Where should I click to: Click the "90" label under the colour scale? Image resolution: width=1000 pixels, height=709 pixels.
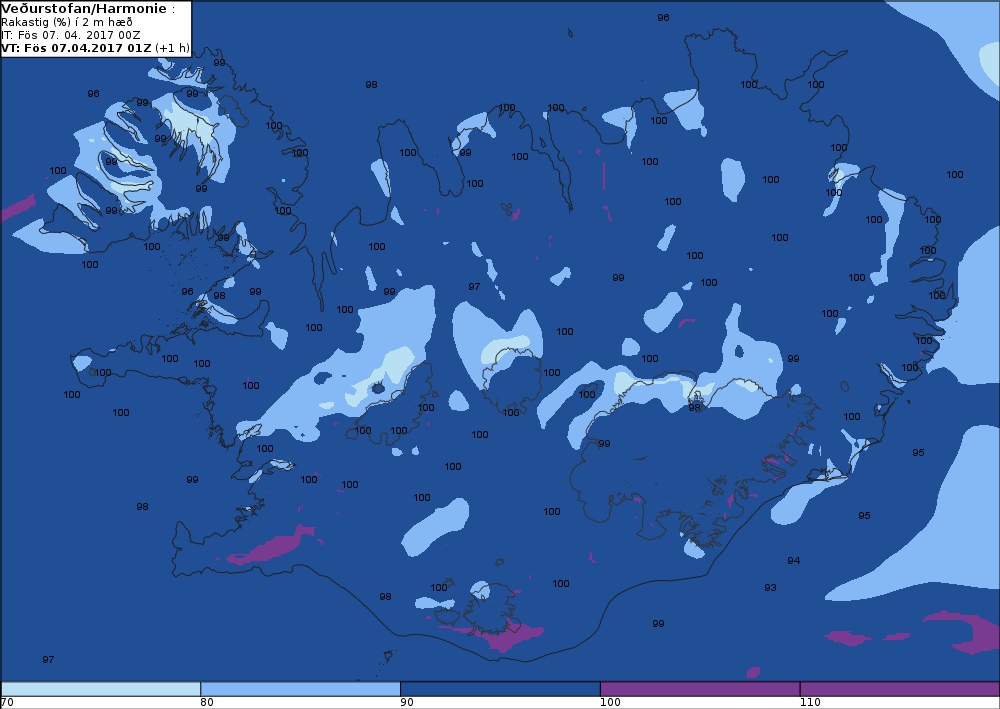406,703
